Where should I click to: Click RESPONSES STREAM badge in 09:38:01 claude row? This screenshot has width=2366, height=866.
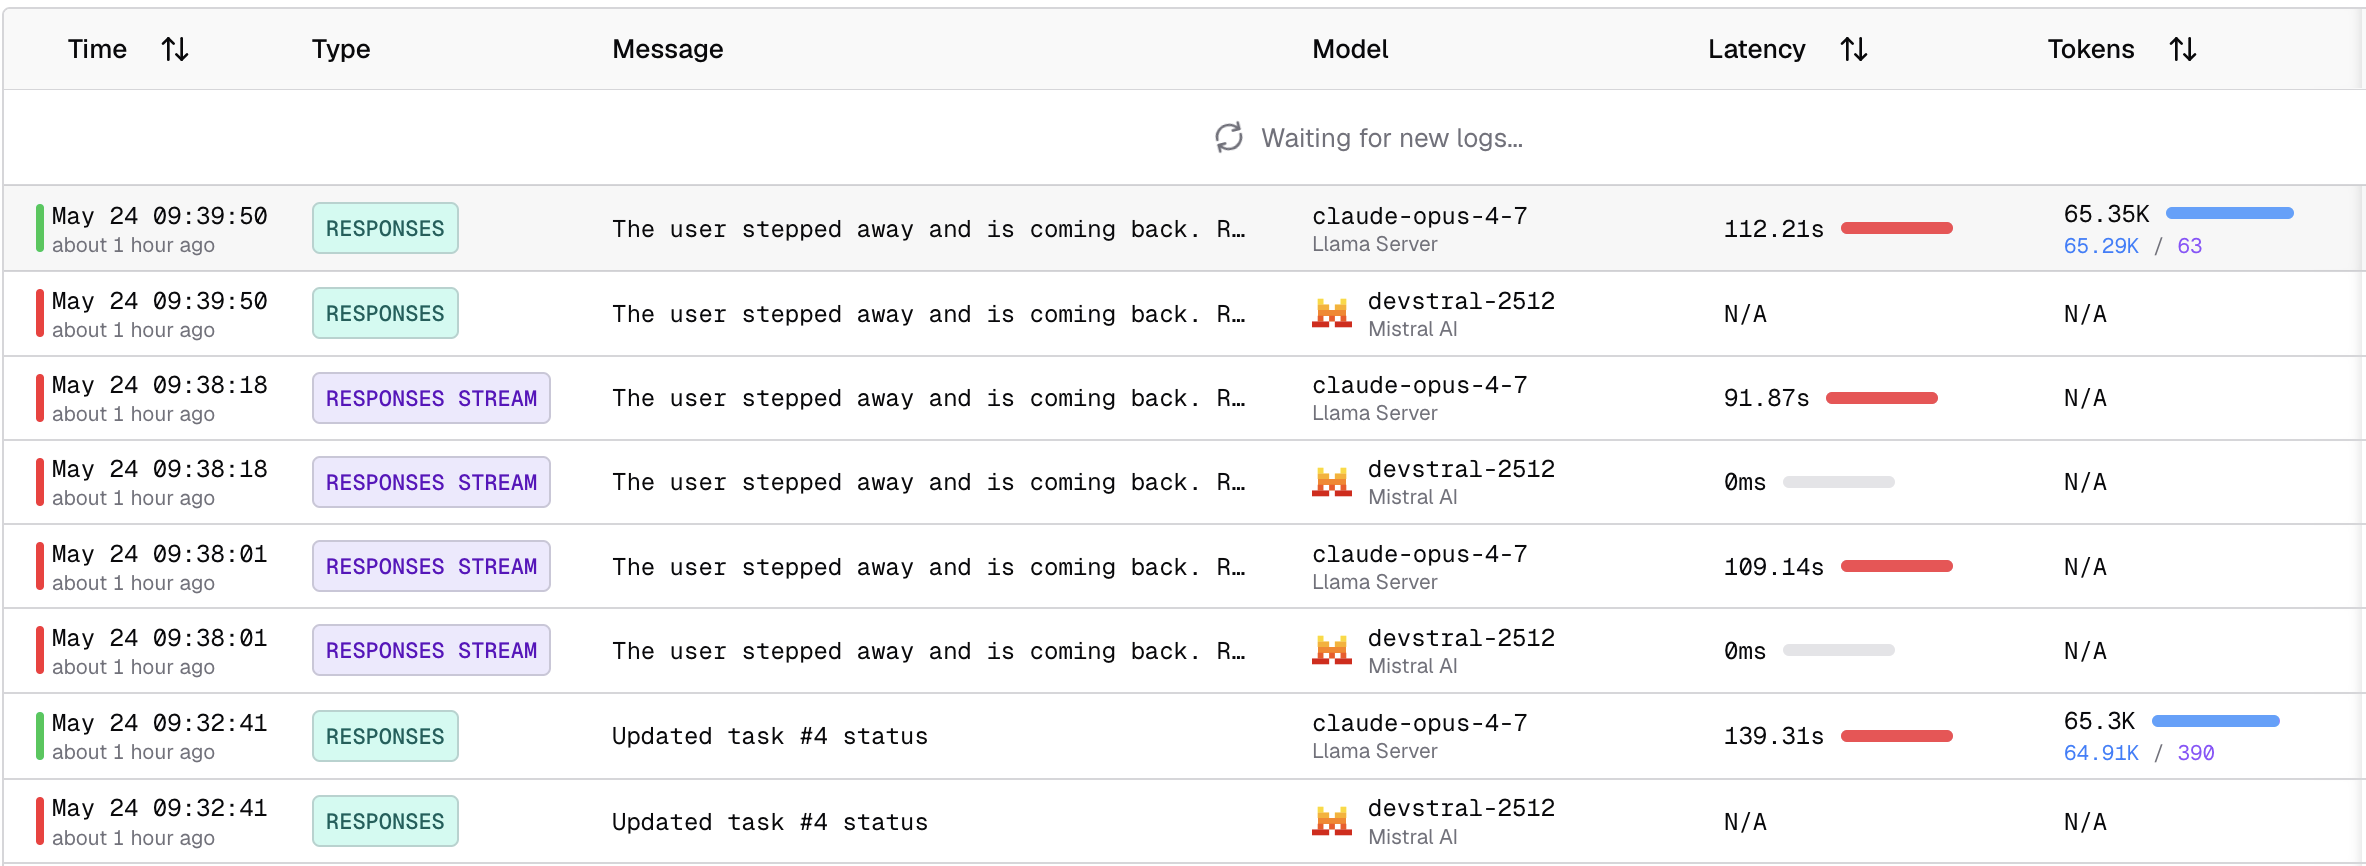[431, 566]
